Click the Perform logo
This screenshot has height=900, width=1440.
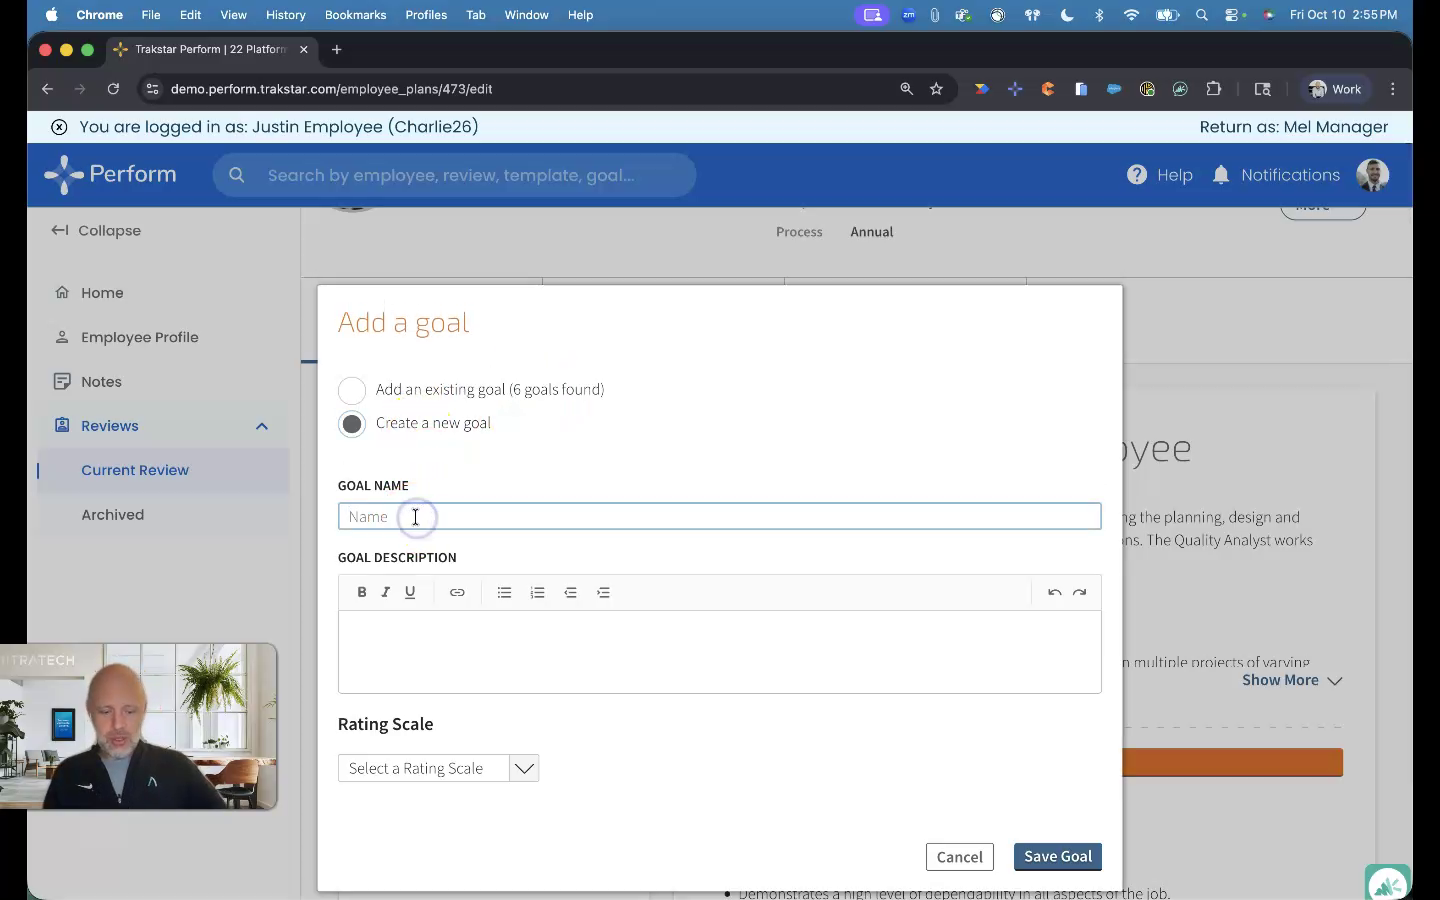110,174
